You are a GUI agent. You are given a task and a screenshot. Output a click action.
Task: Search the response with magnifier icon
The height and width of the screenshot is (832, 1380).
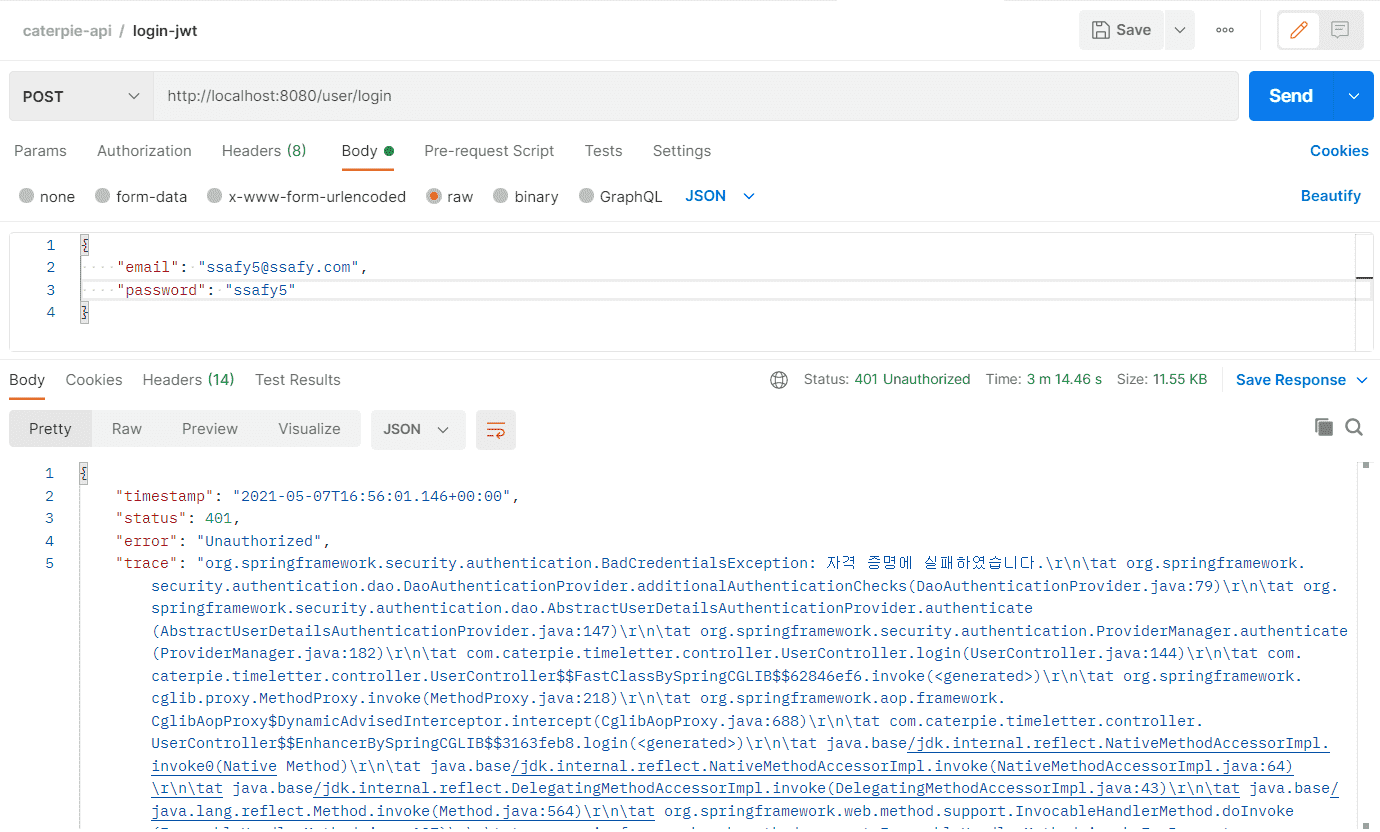click(1354, 428)
